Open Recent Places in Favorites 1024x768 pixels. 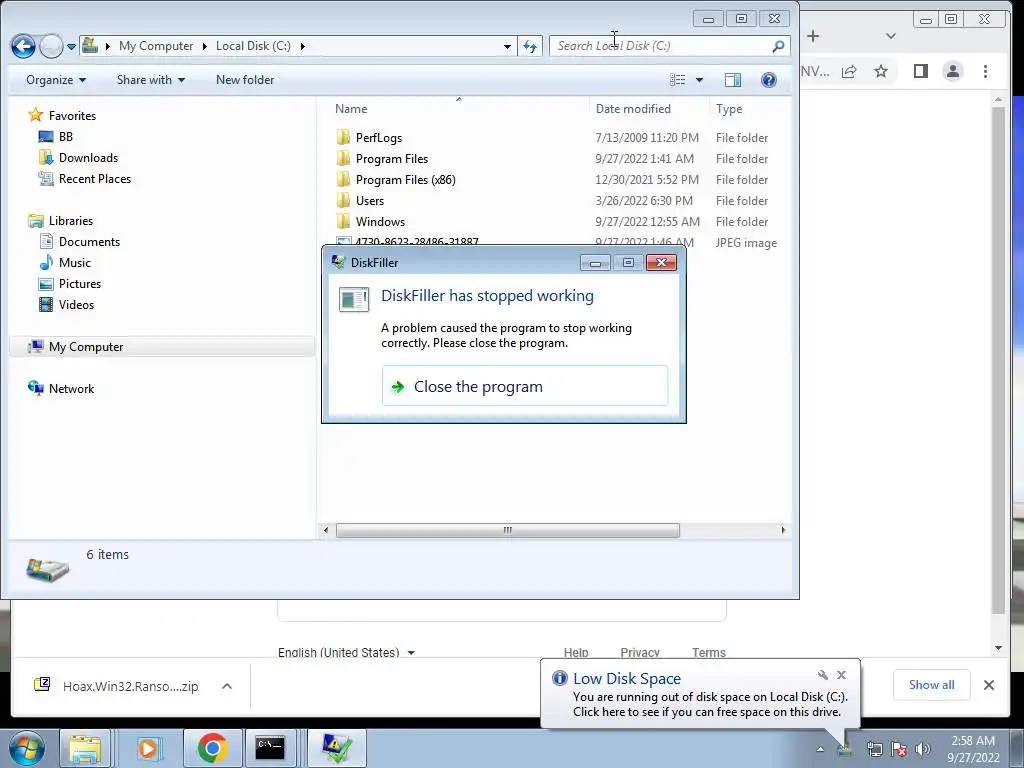[95, 178]
